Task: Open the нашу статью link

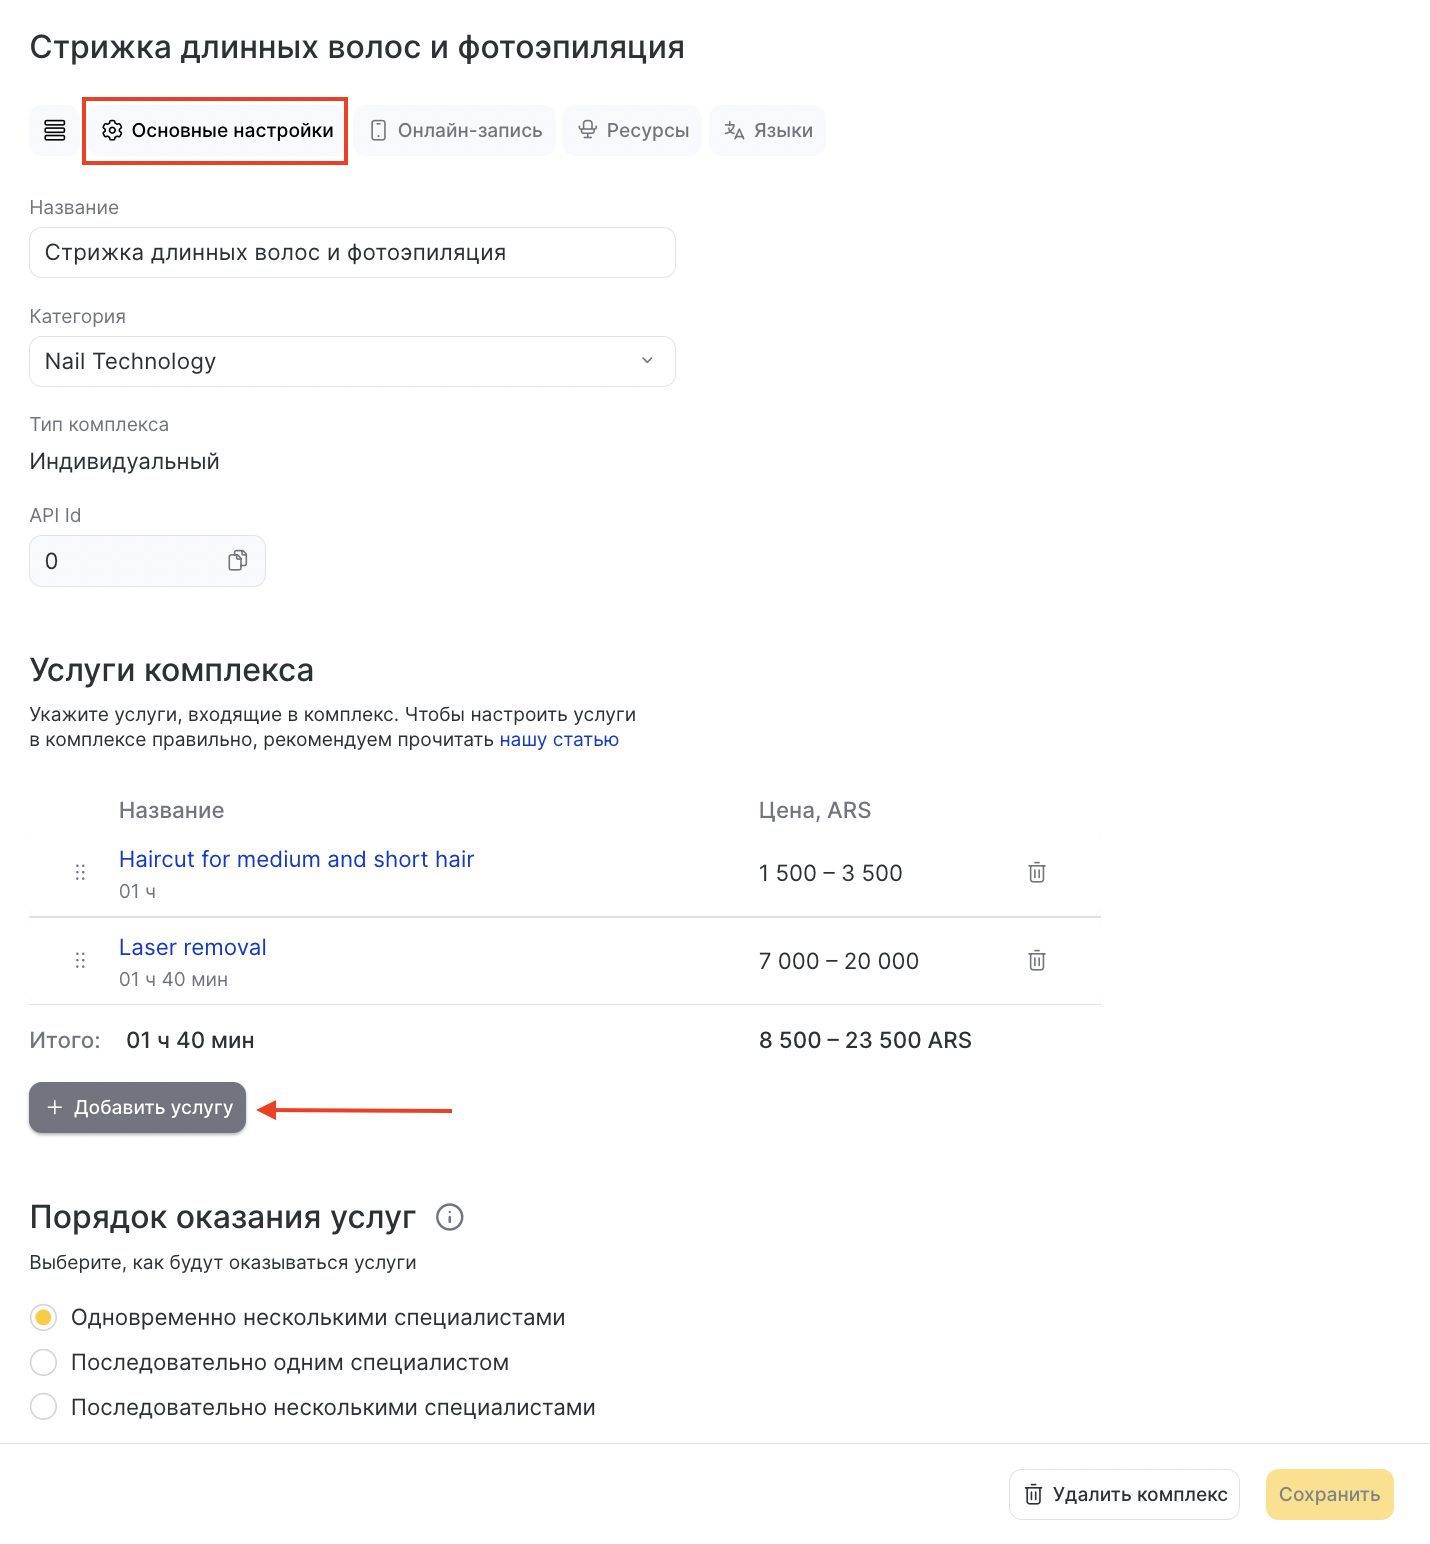Action: click(559, 740)
